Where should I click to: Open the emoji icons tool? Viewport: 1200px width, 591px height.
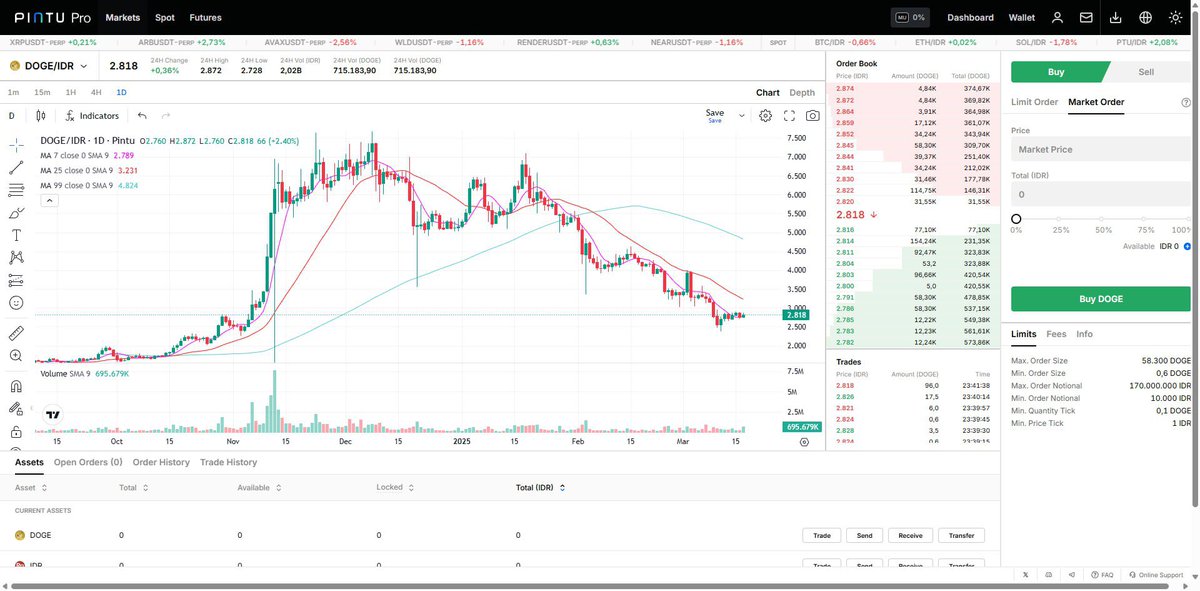(x=16, y=303)
